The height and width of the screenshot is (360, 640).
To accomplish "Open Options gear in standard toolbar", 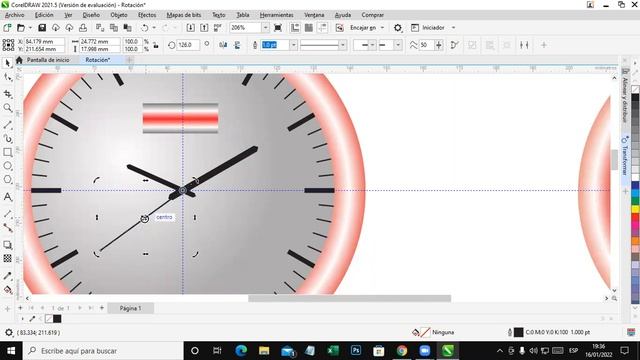I will tap(398, 28).
